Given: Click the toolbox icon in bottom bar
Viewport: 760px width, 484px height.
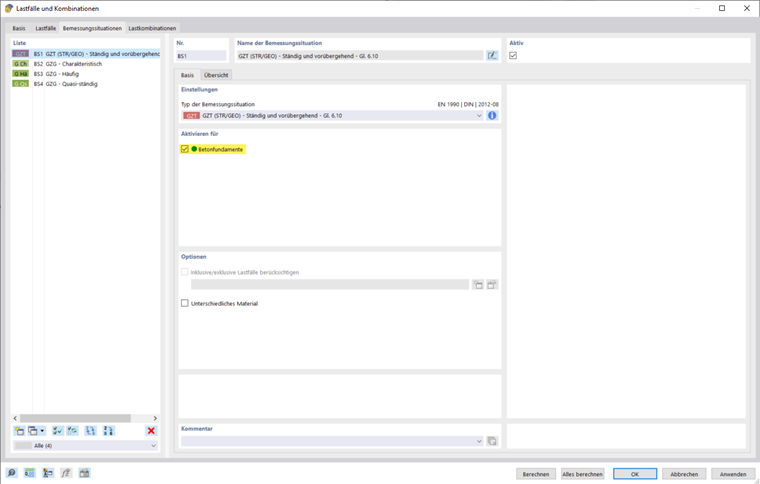Looking at the screenshot, I should point(84,473).
